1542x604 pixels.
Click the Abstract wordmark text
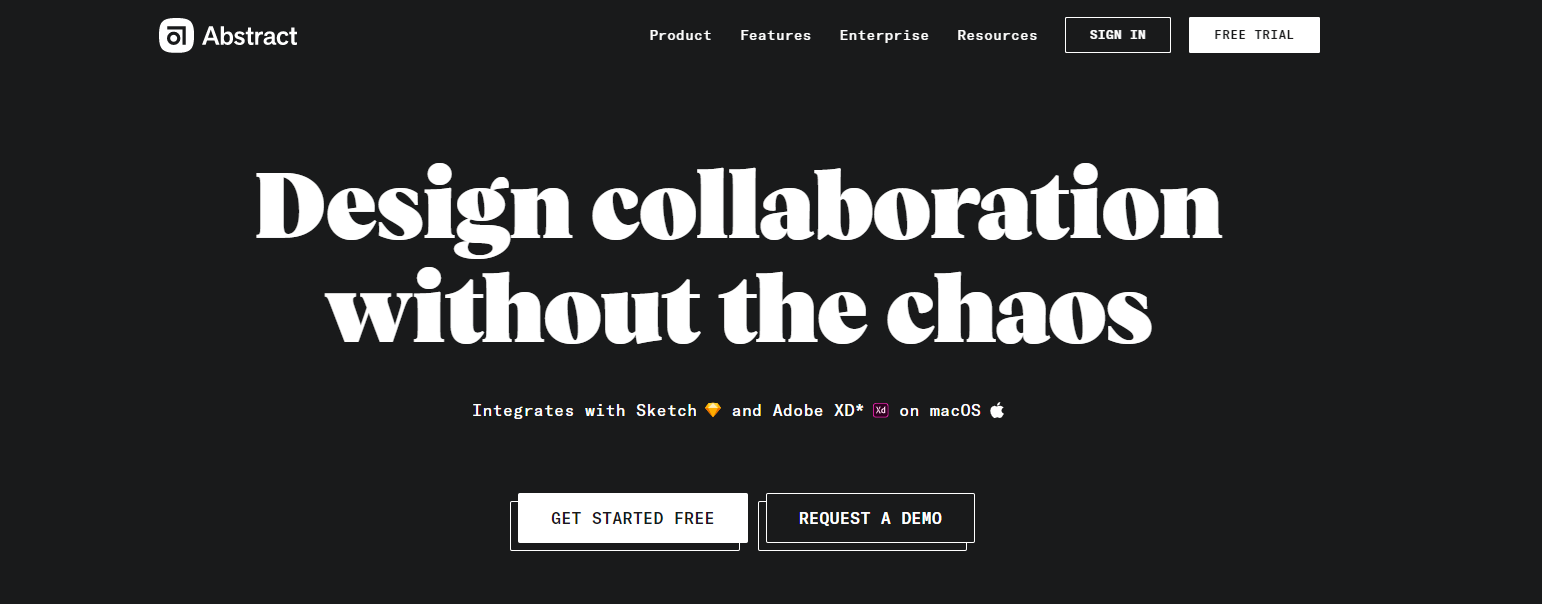click(x=250, y=36)
